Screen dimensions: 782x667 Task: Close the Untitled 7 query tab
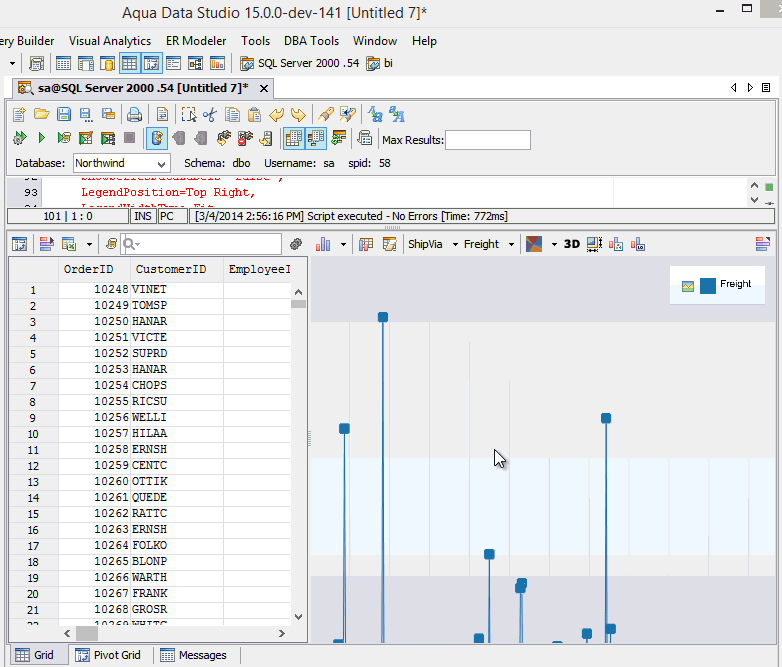click(x=264, y=88)
